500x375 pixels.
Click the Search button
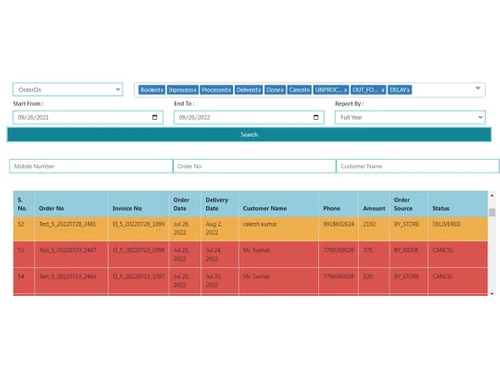click(x=249, y=135)
